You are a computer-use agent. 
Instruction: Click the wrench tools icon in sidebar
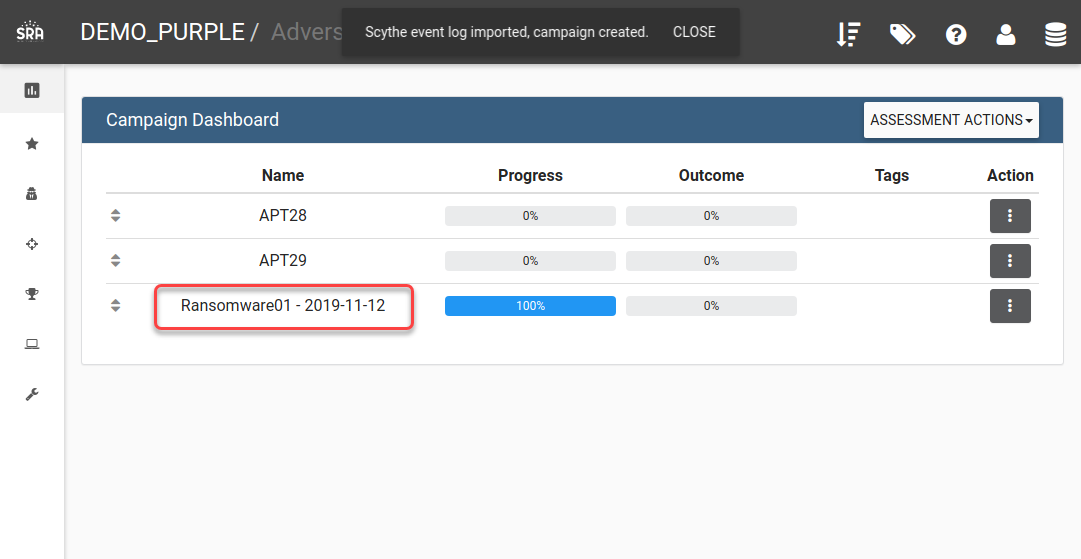coord(32,394)
